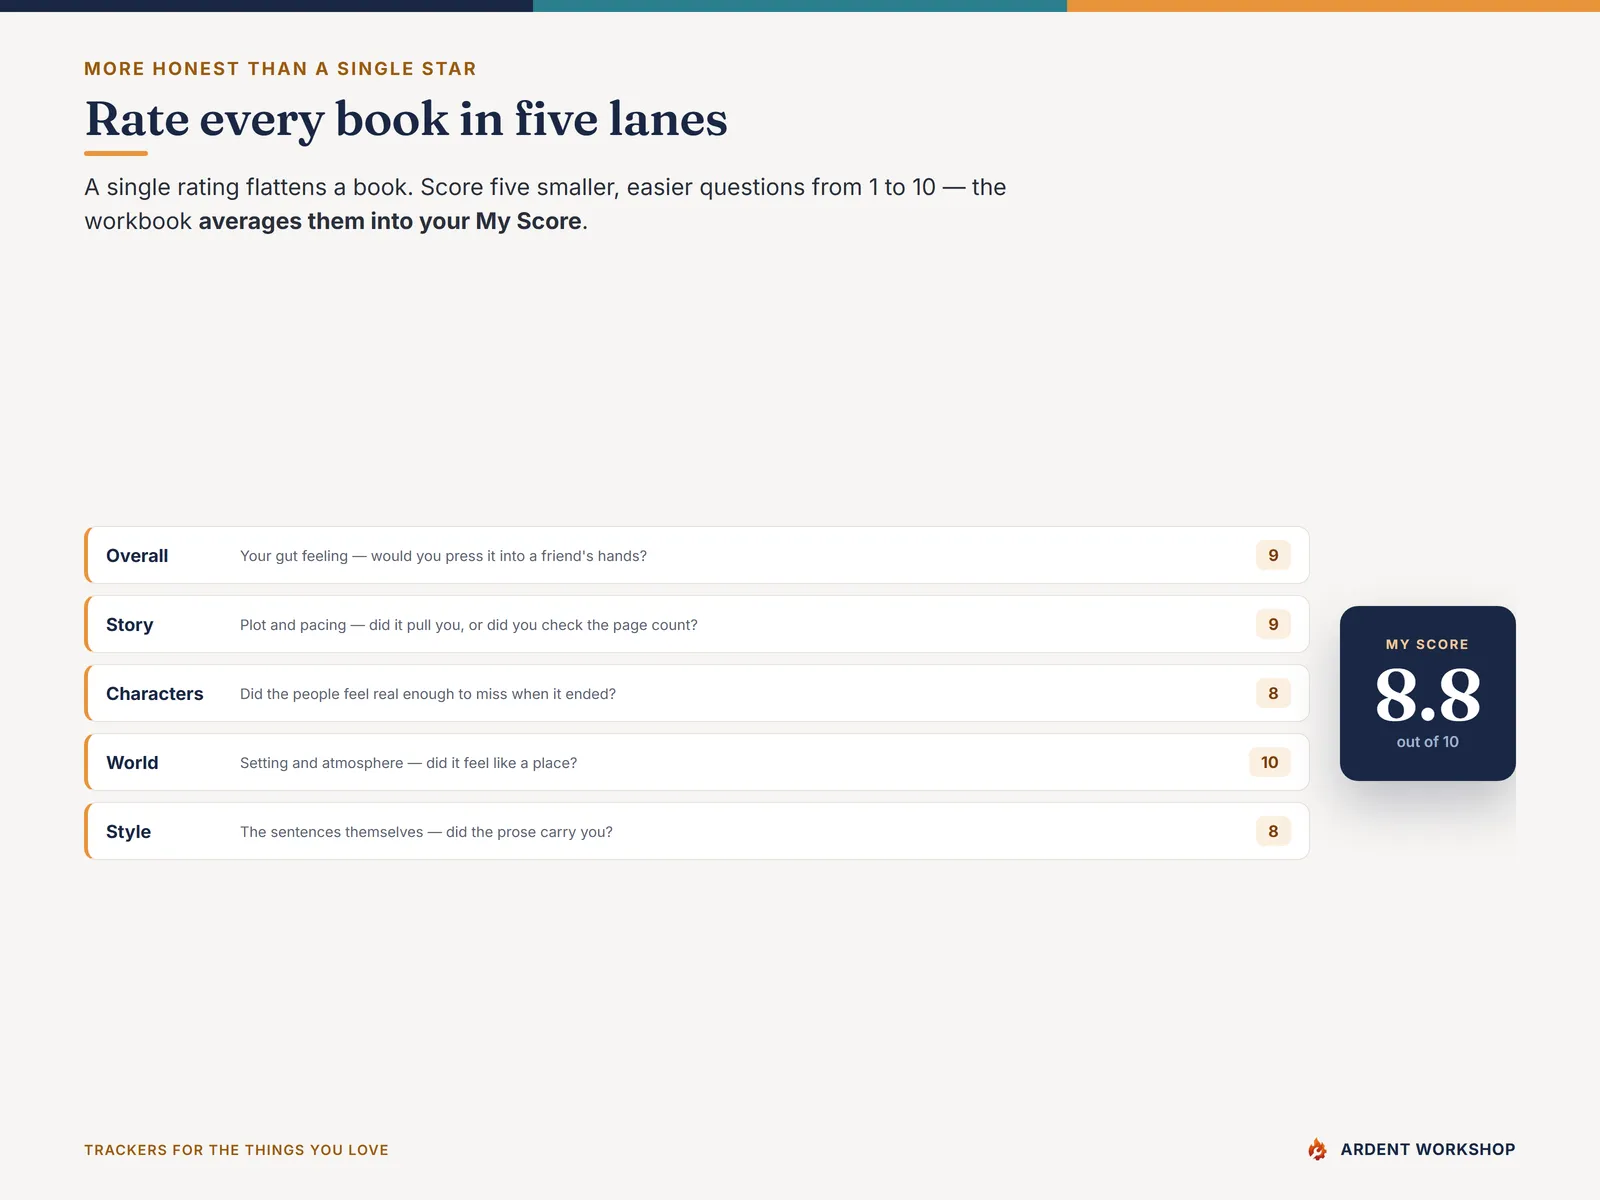Click the 'MY SCORE' card label
The height and width of the screenshot is (1200, 1600).
point(1428,645)
